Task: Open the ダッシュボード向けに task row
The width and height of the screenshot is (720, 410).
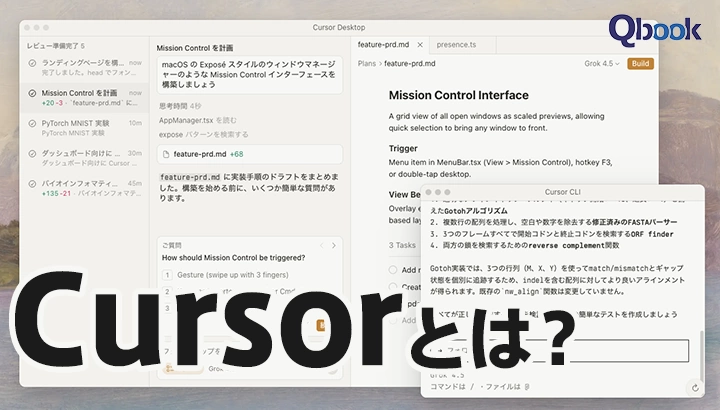Action: point(85,158)
